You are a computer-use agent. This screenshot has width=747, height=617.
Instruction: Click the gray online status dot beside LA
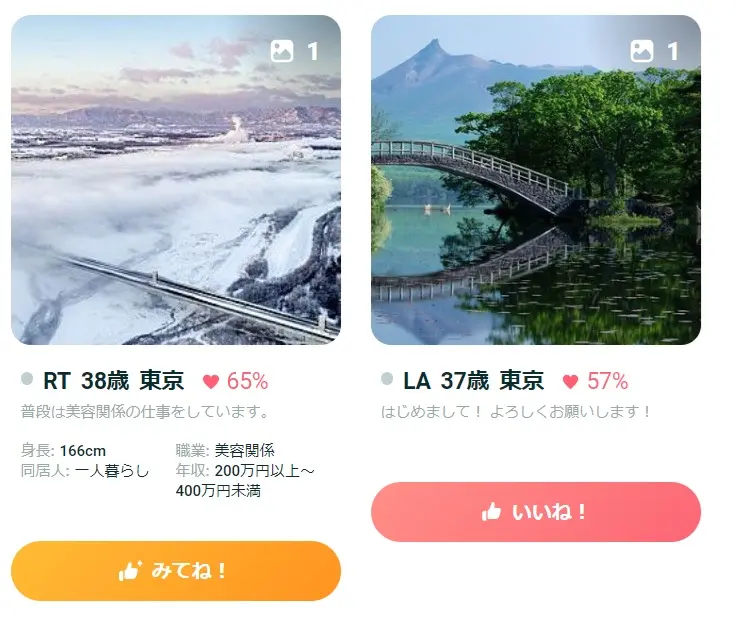387,379
